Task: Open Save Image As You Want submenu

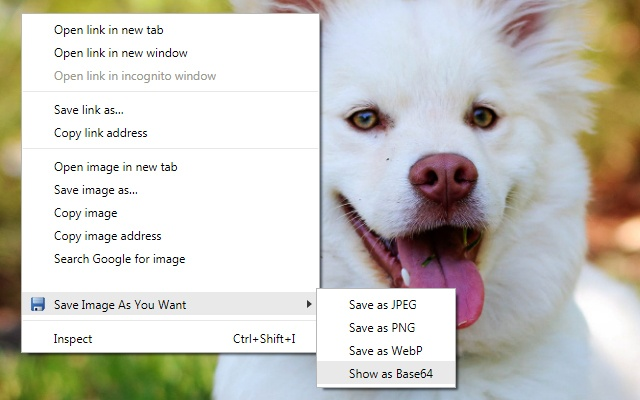Action: (170, 304)
